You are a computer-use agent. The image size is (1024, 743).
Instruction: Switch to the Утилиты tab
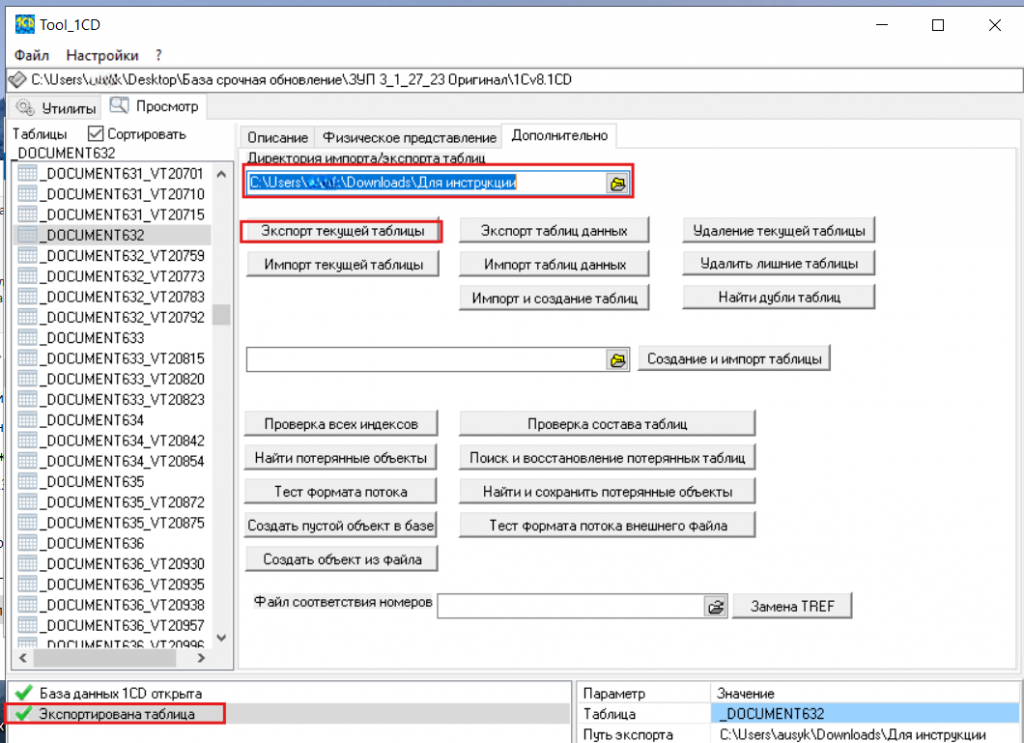pyautogui.click(x=56, y=108)
